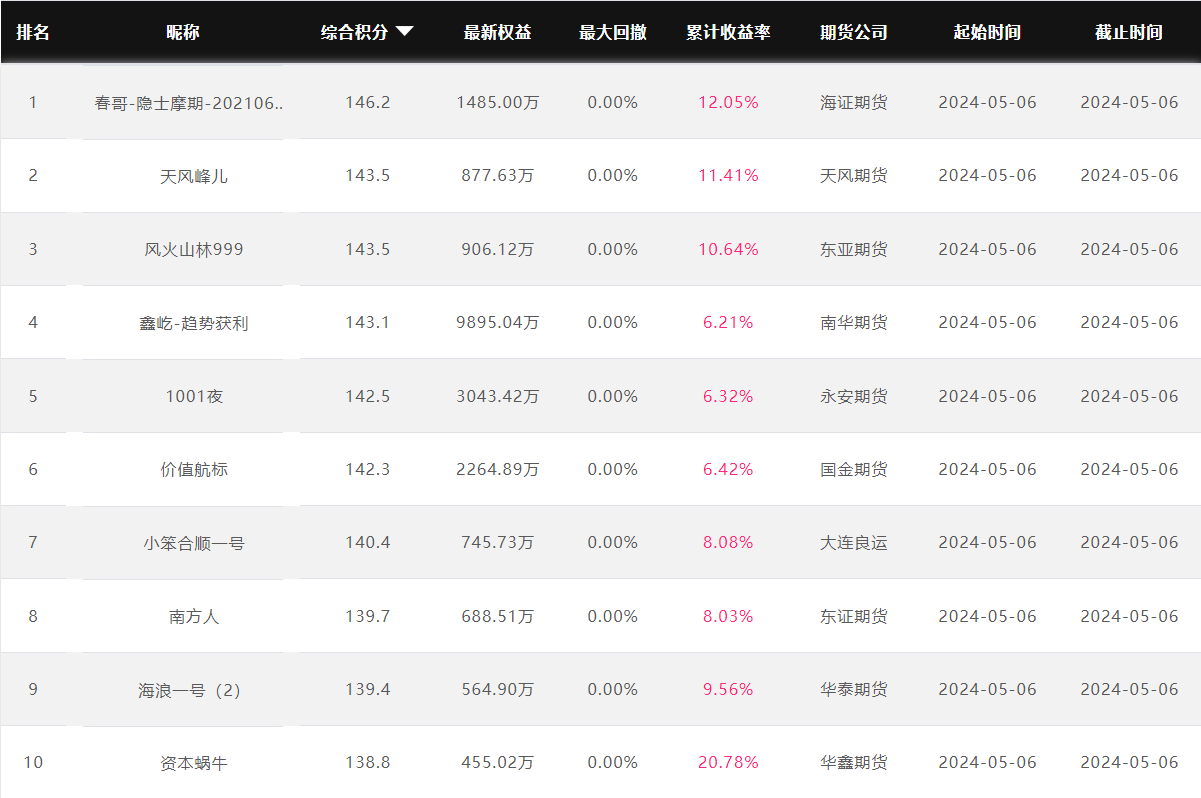Click the 起始时间 column header
1201x798 pixels.
click(987, 32)
